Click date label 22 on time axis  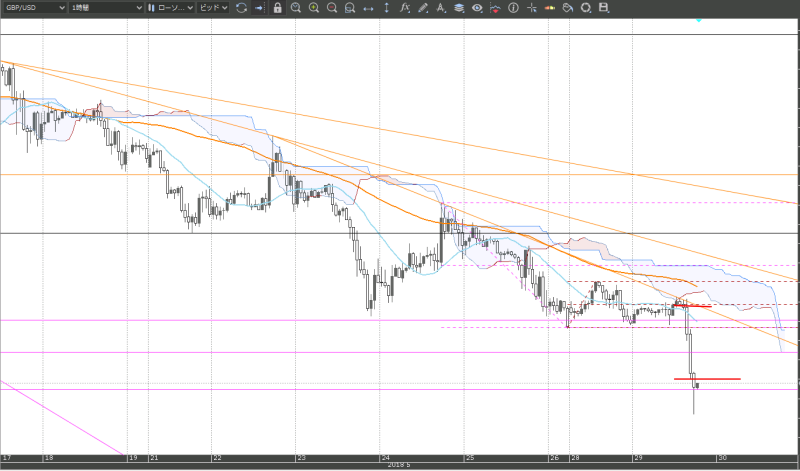[217, 458]
